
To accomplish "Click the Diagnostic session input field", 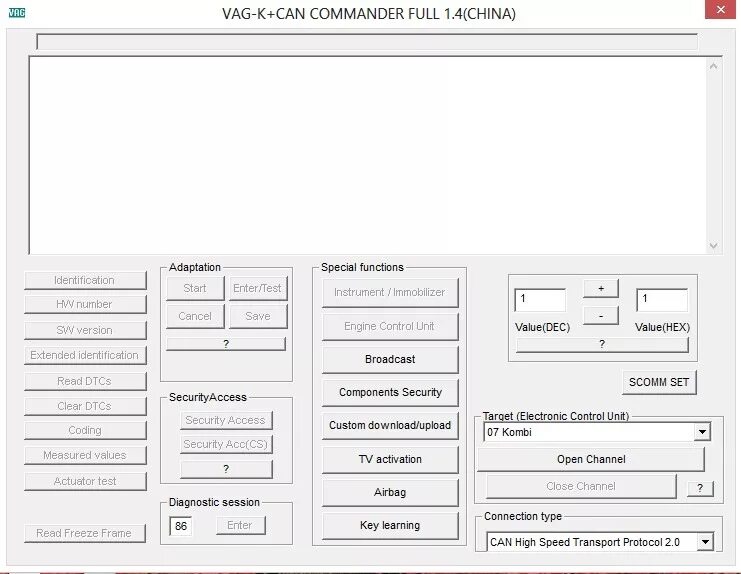I will click(181, 526).
